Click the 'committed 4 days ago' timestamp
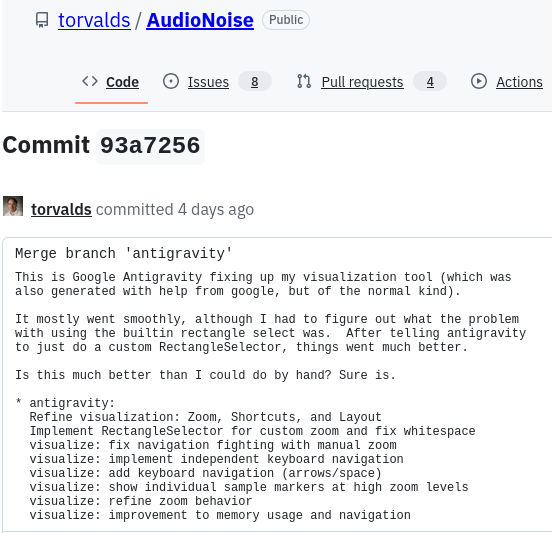 175,209
